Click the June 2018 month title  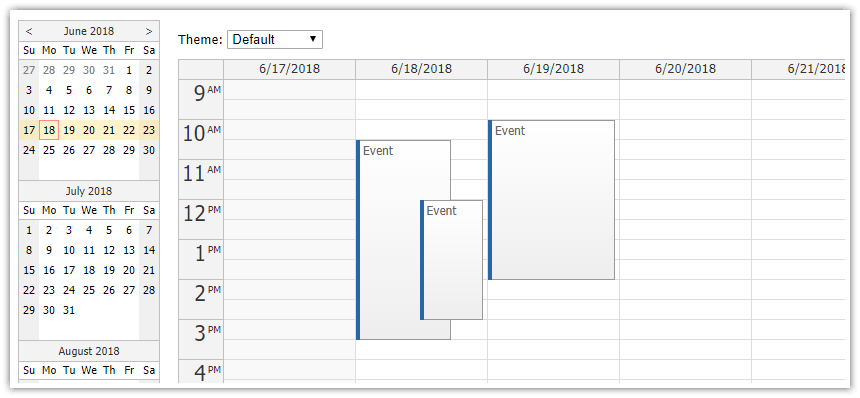click(x=89, y=31)
